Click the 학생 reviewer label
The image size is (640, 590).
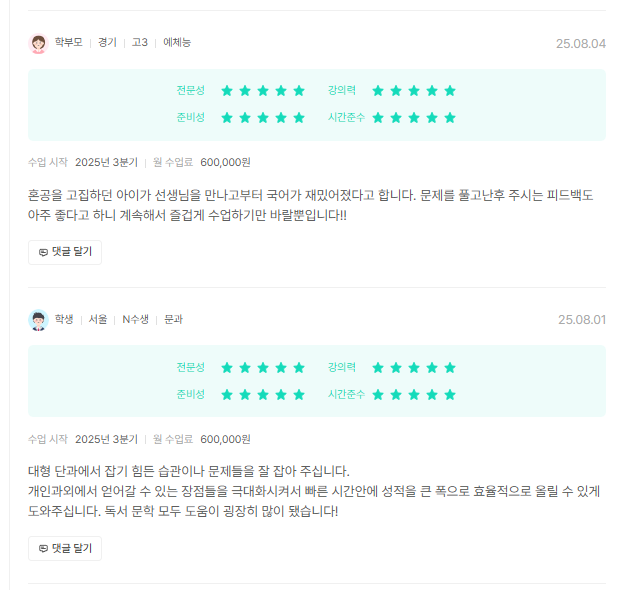coord(64,320)
